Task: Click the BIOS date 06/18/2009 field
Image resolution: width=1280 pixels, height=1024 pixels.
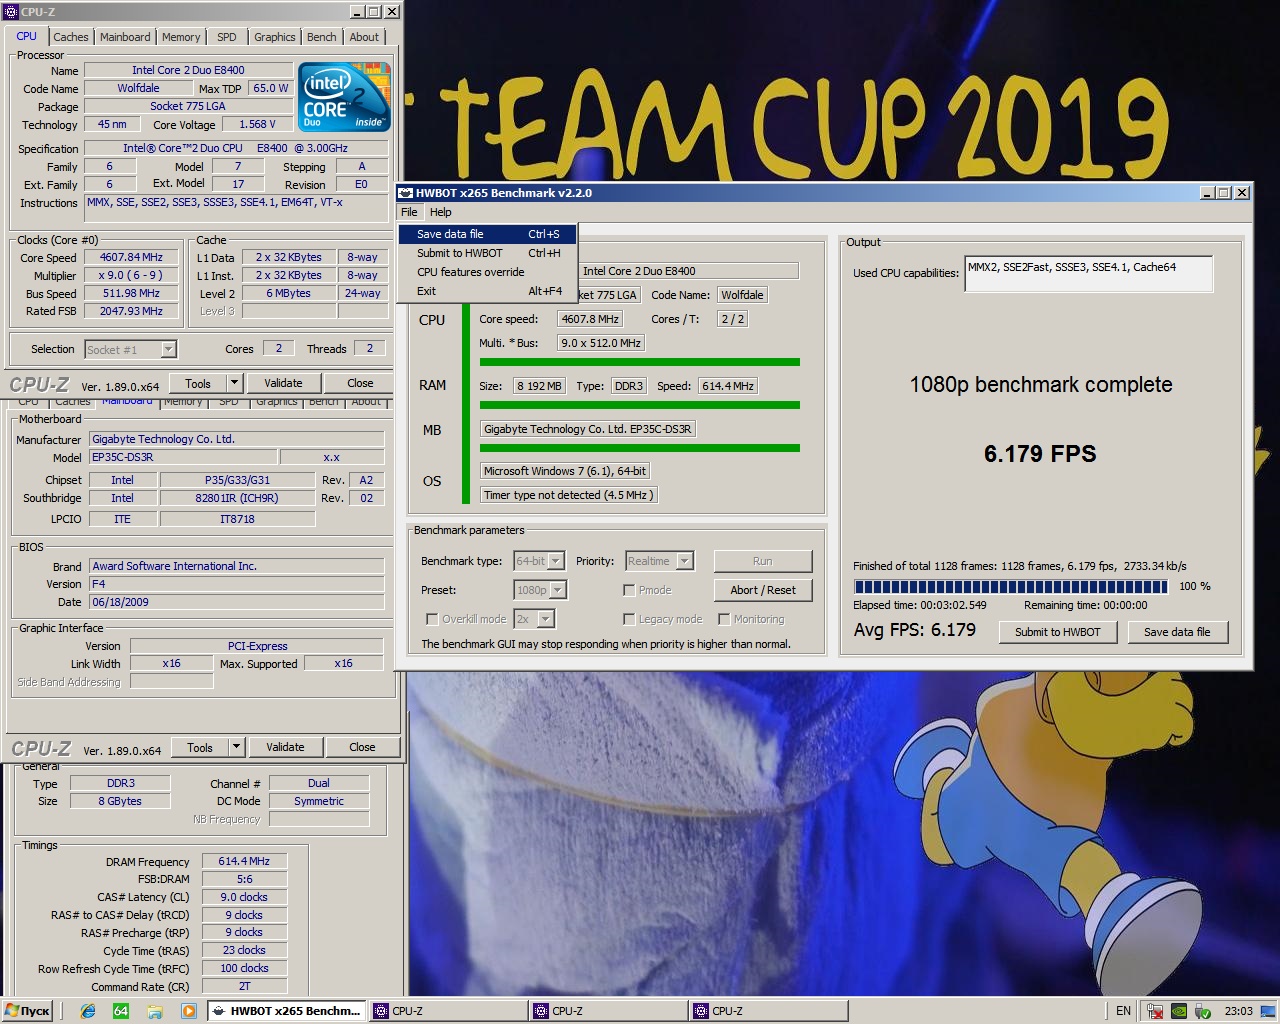Action: pos(237,602)
